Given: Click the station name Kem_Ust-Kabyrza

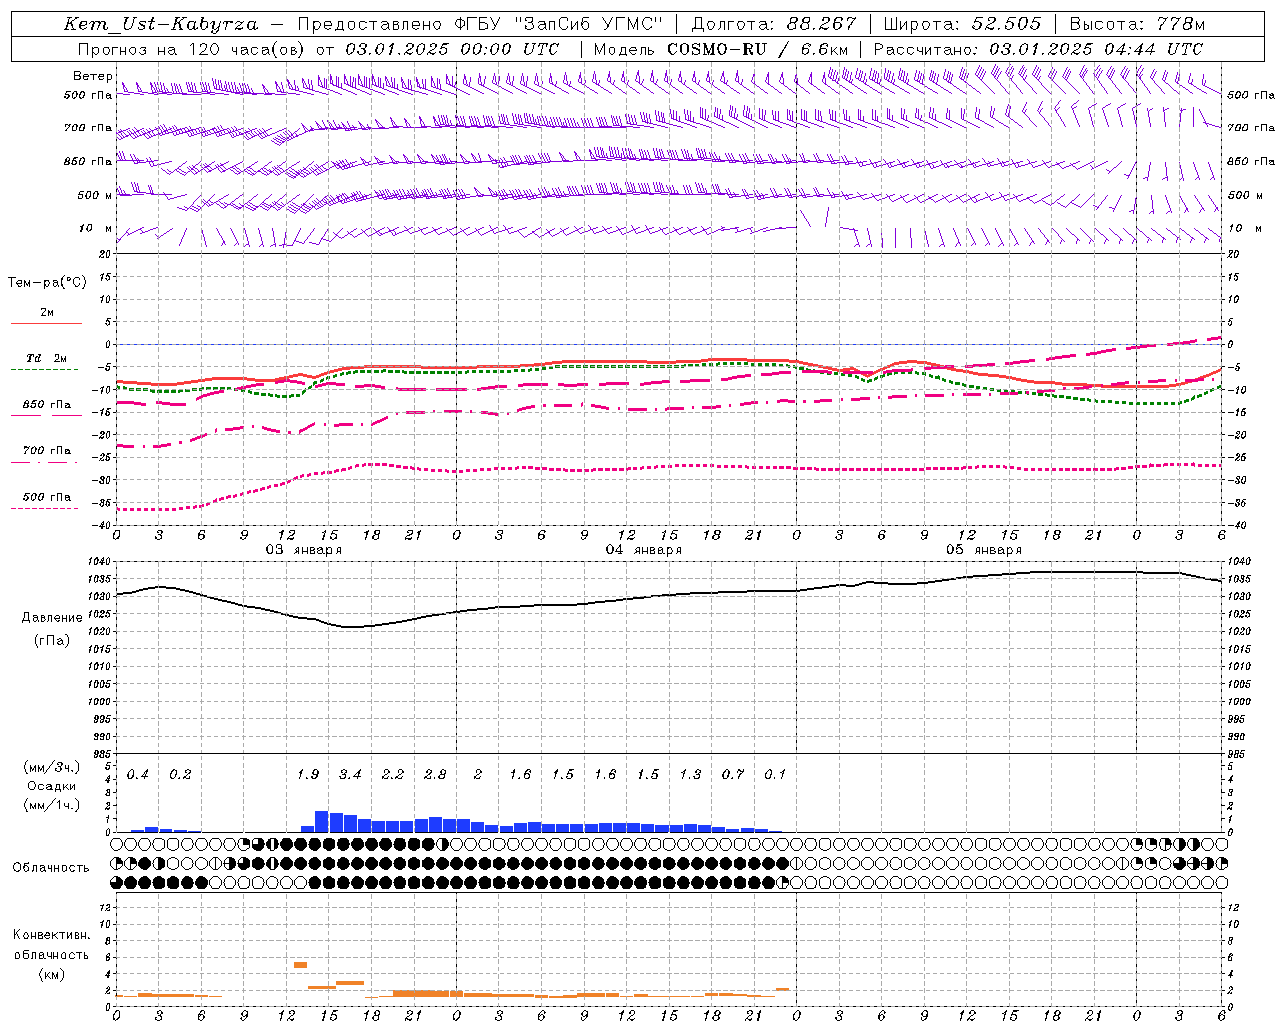Looking at the screenshot, I should 161,24.
